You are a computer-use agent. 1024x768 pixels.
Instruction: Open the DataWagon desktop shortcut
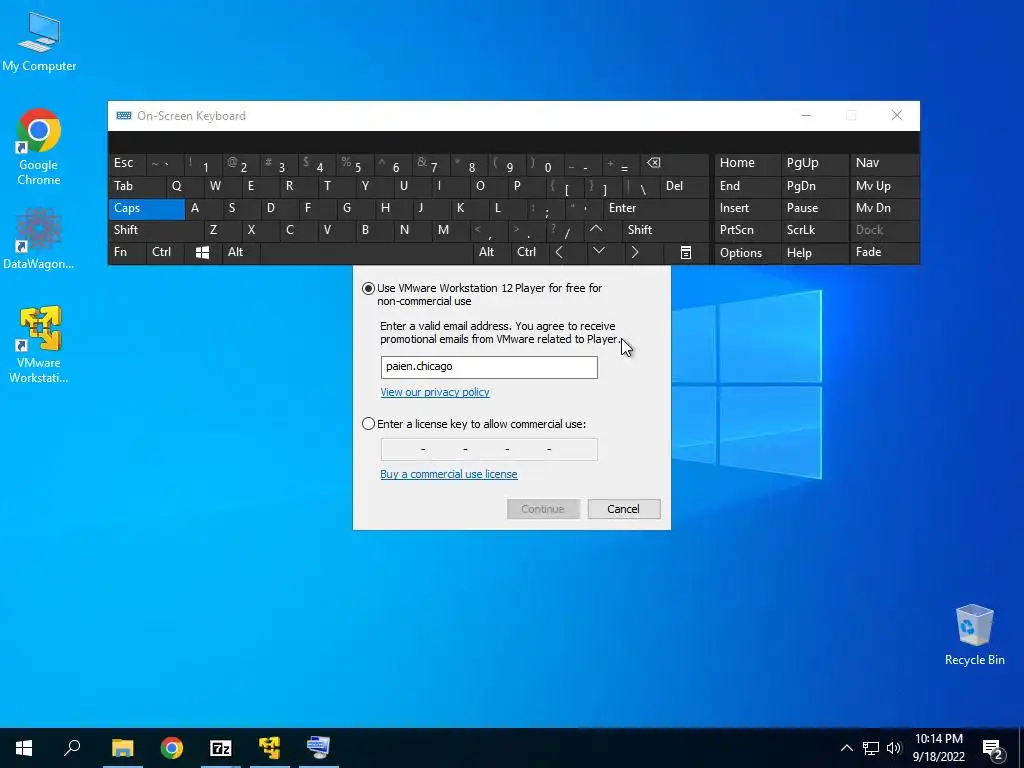click(x=39, y=238)
